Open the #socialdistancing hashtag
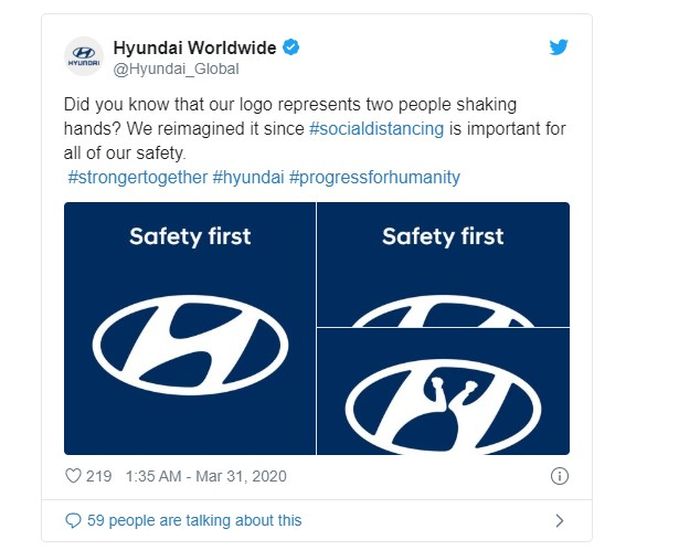Image resolution: width=700 pixels, height=550 pixels. (x=376, y=129)
